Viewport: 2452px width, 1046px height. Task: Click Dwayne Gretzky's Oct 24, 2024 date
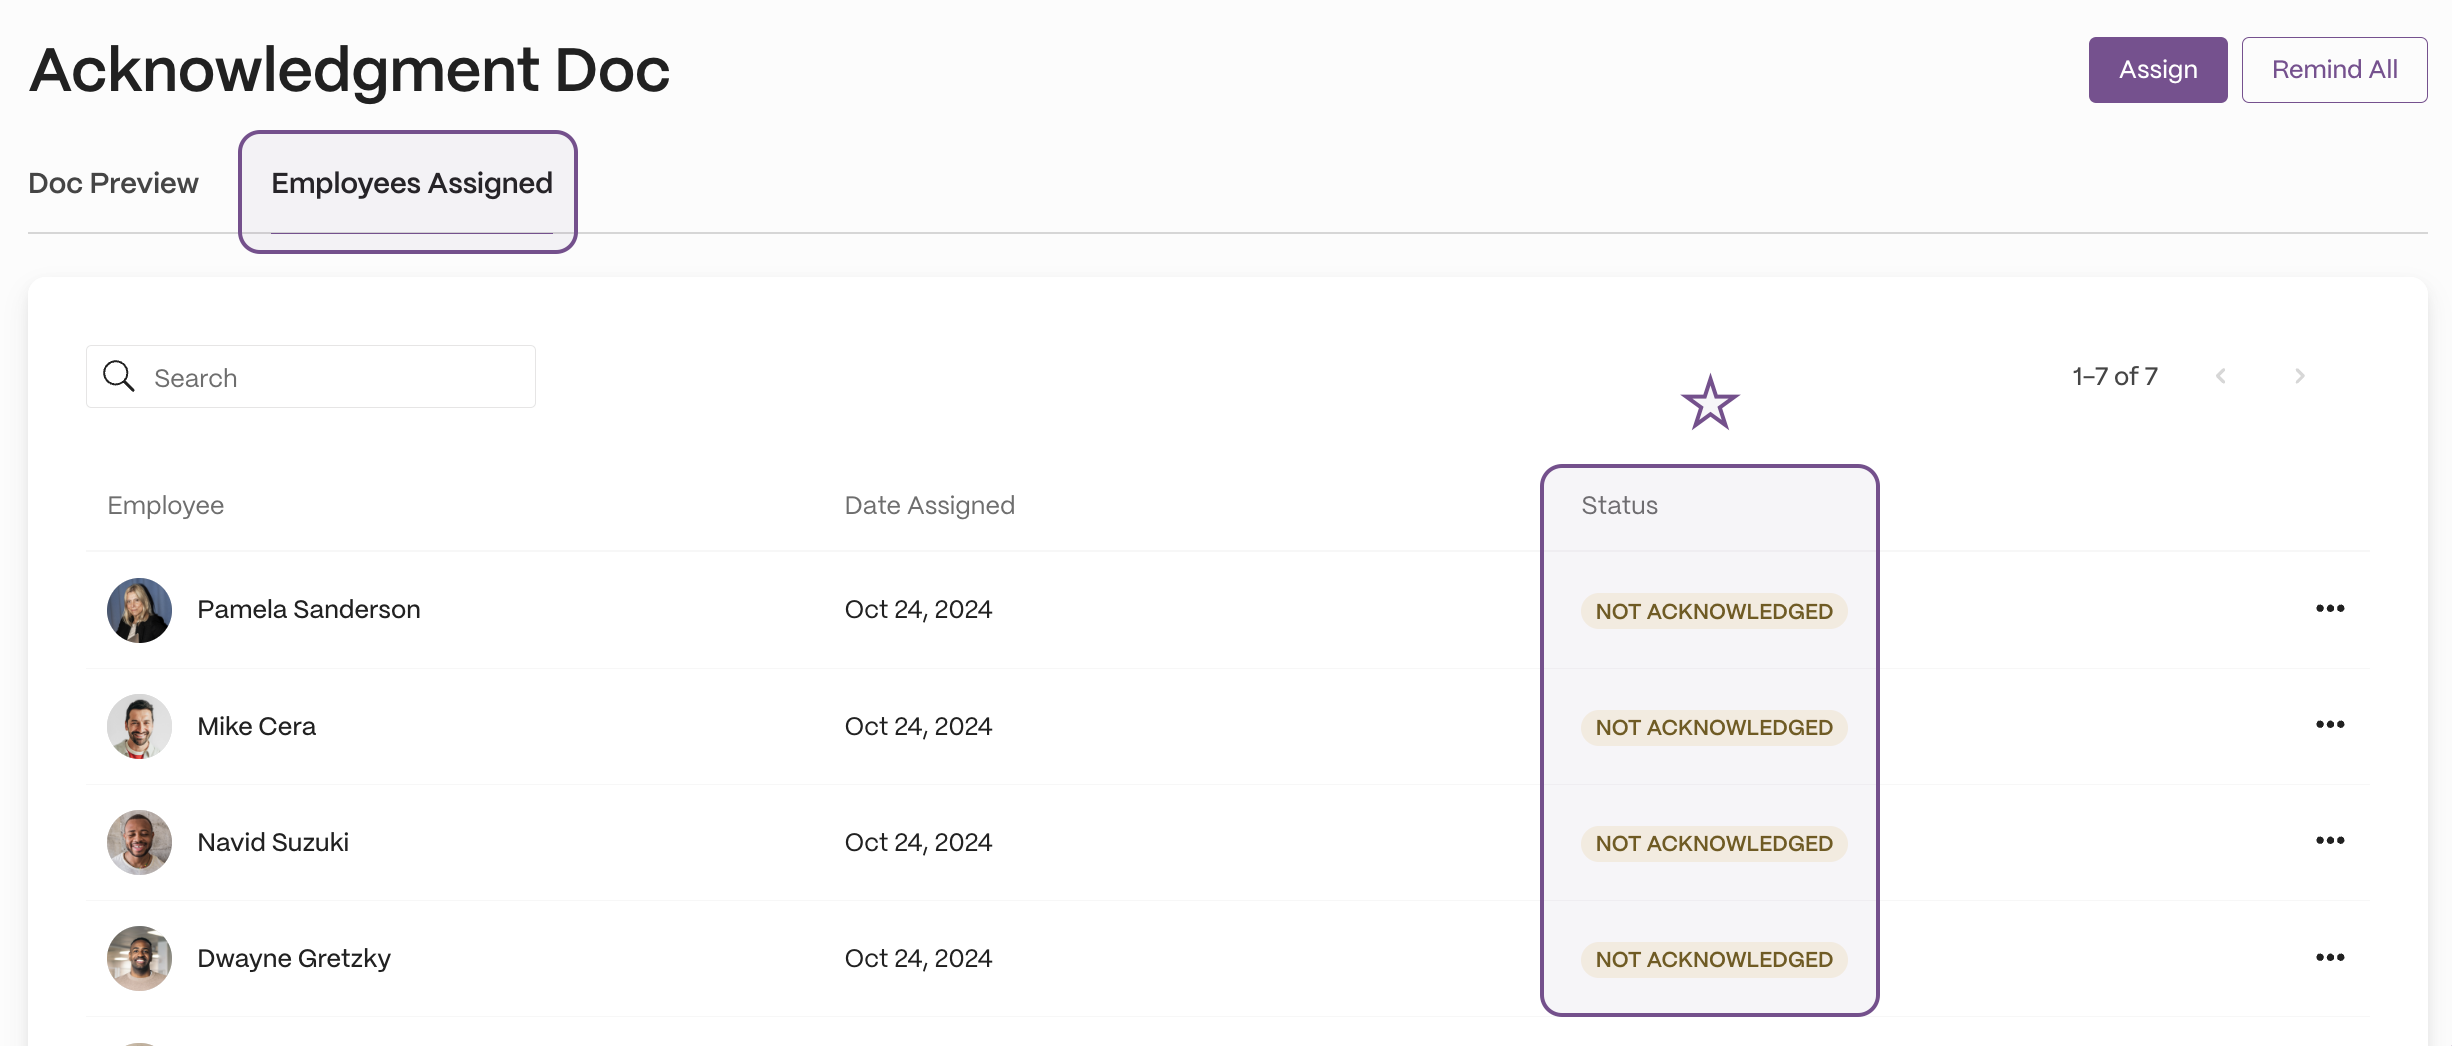click(x=918, y=958)
